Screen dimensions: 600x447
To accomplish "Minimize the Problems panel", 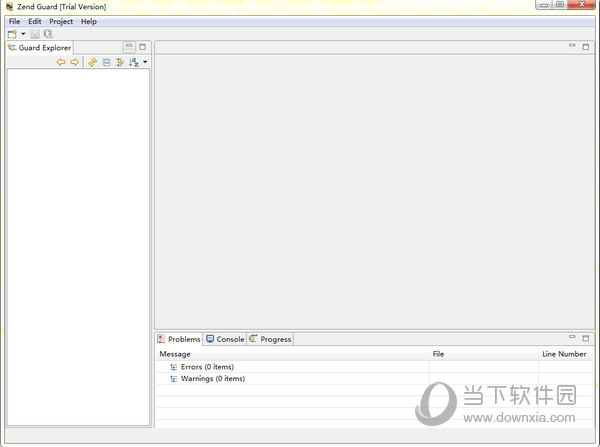I will [572, 337].
